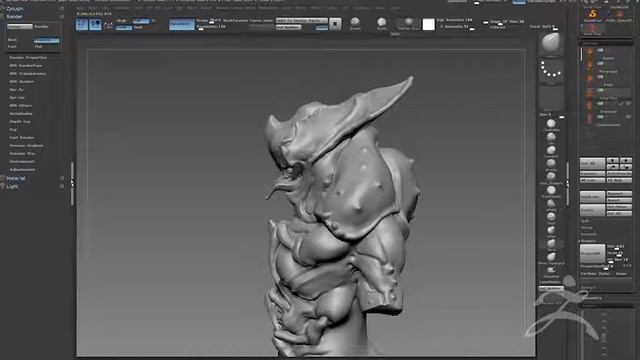Click the Render button in Render palette

click(x=41, y=27)
